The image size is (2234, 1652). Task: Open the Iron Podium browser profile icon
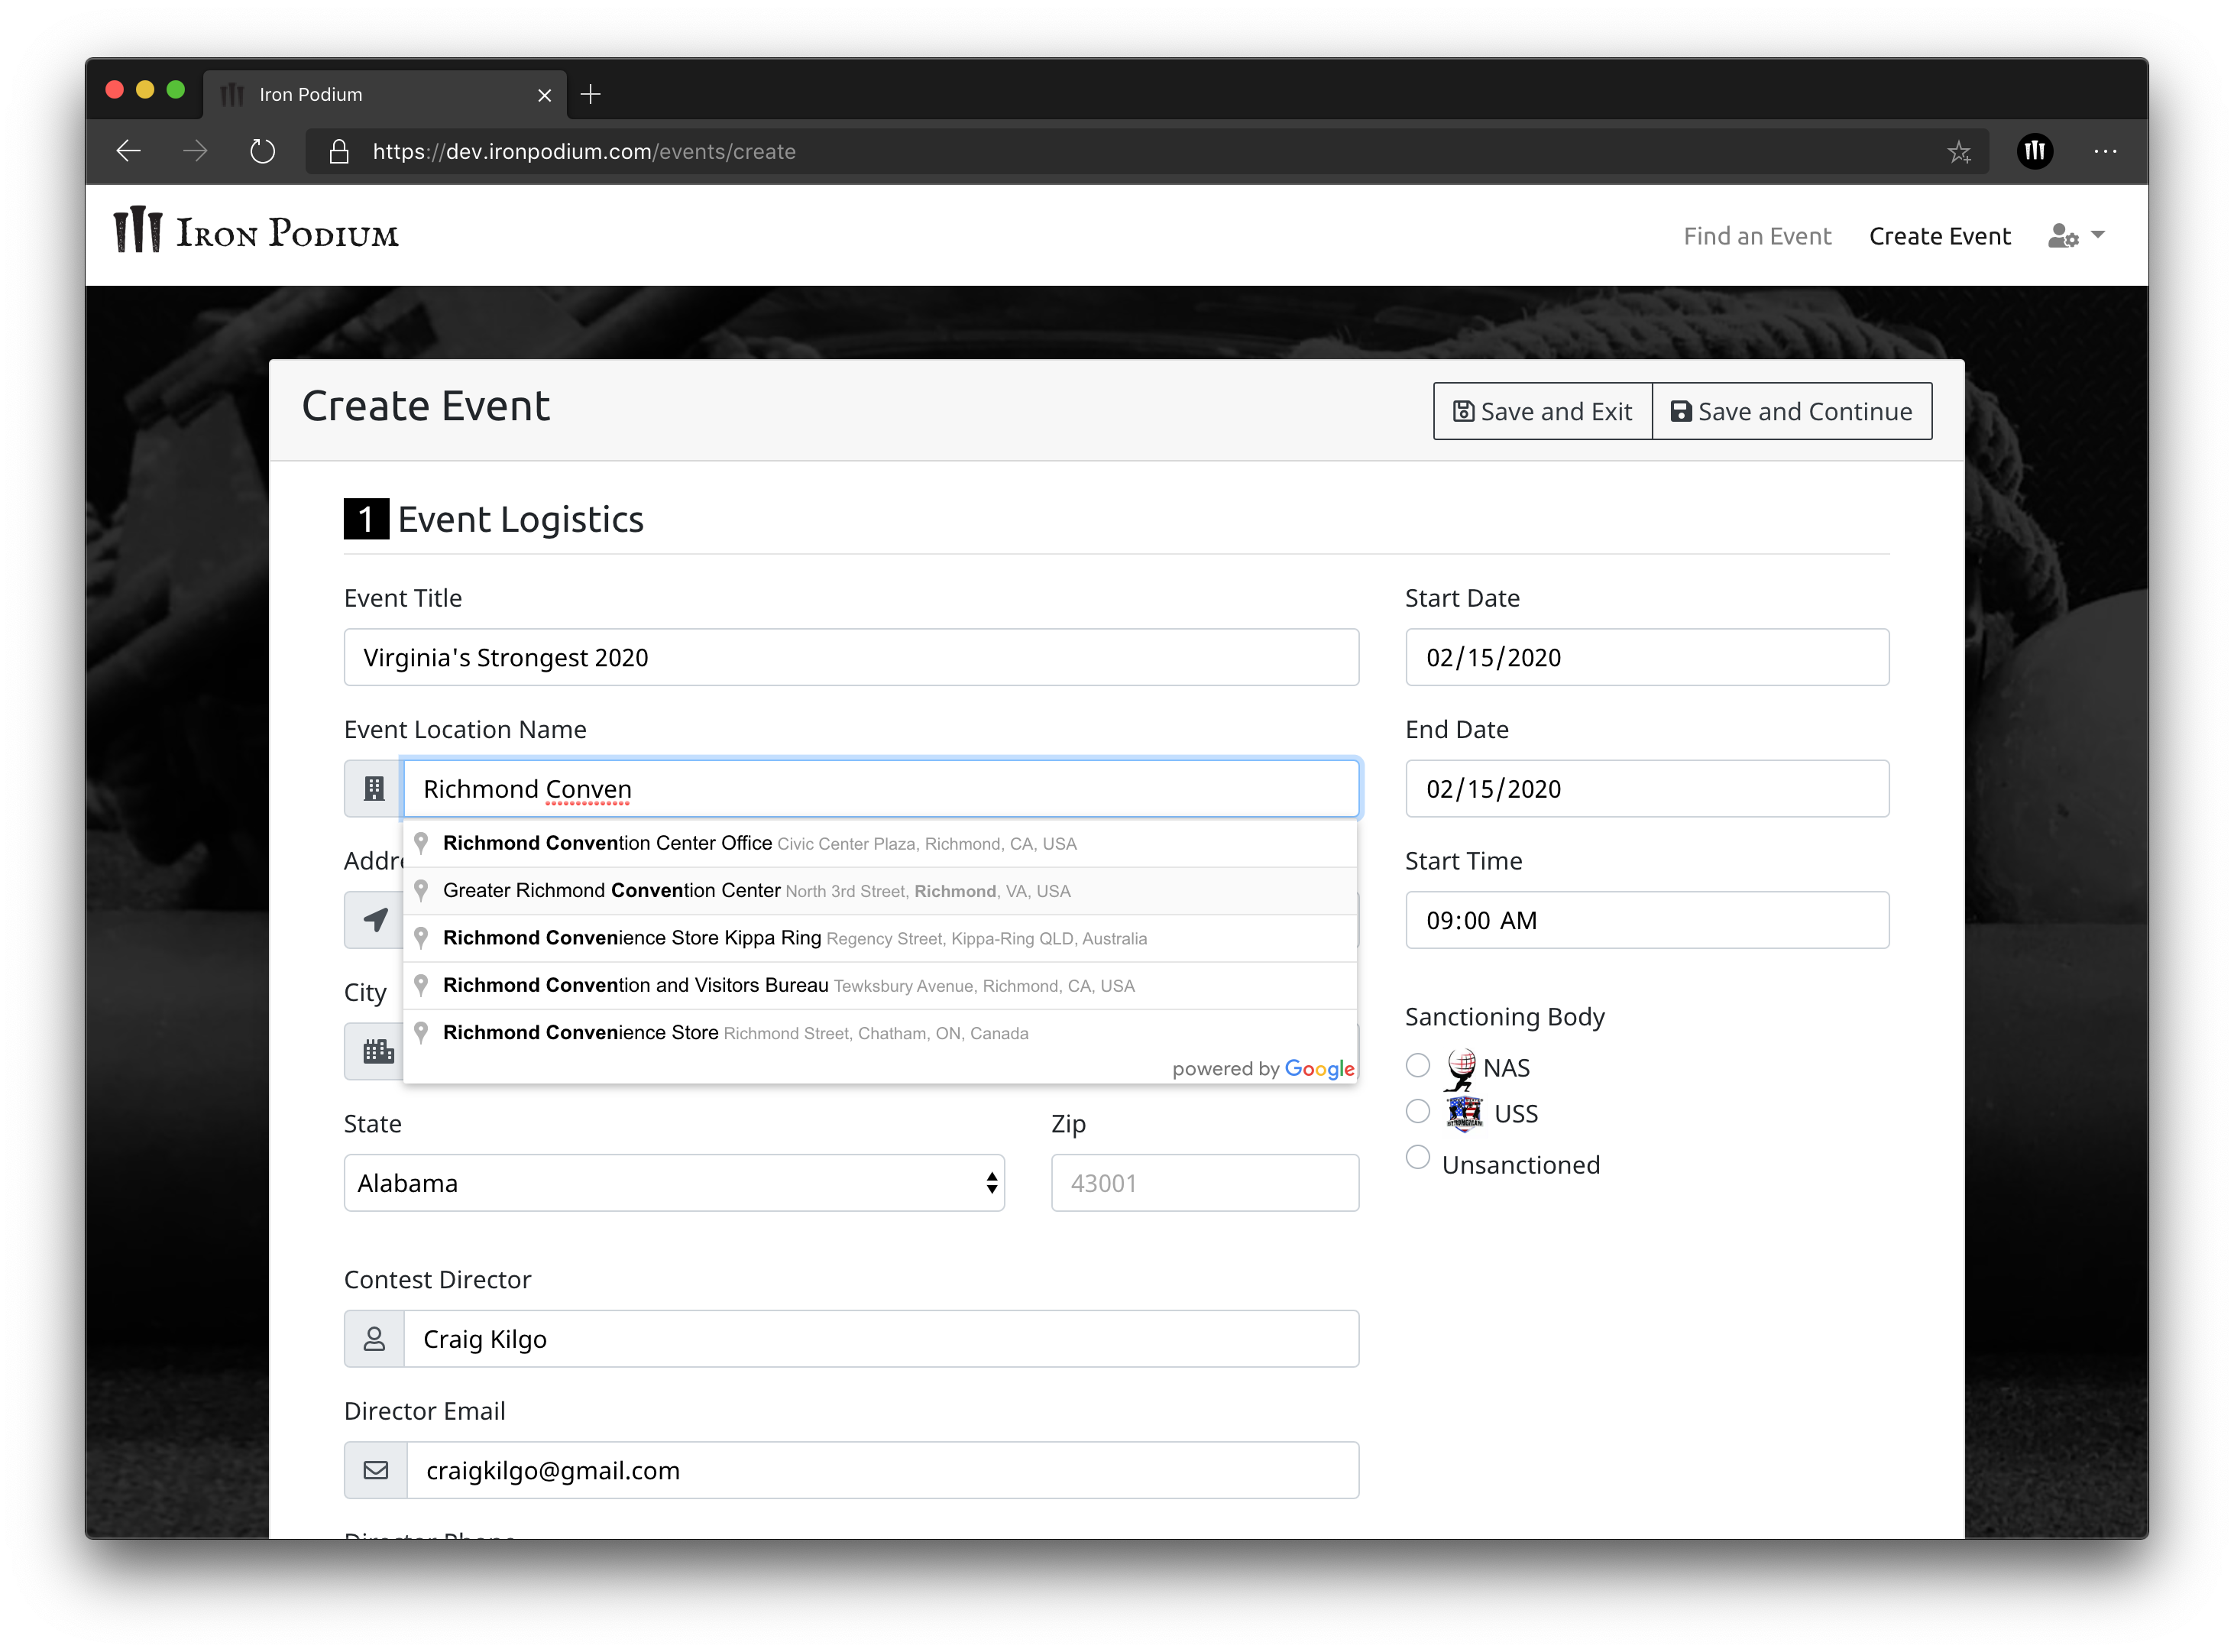coord(2034,151)
